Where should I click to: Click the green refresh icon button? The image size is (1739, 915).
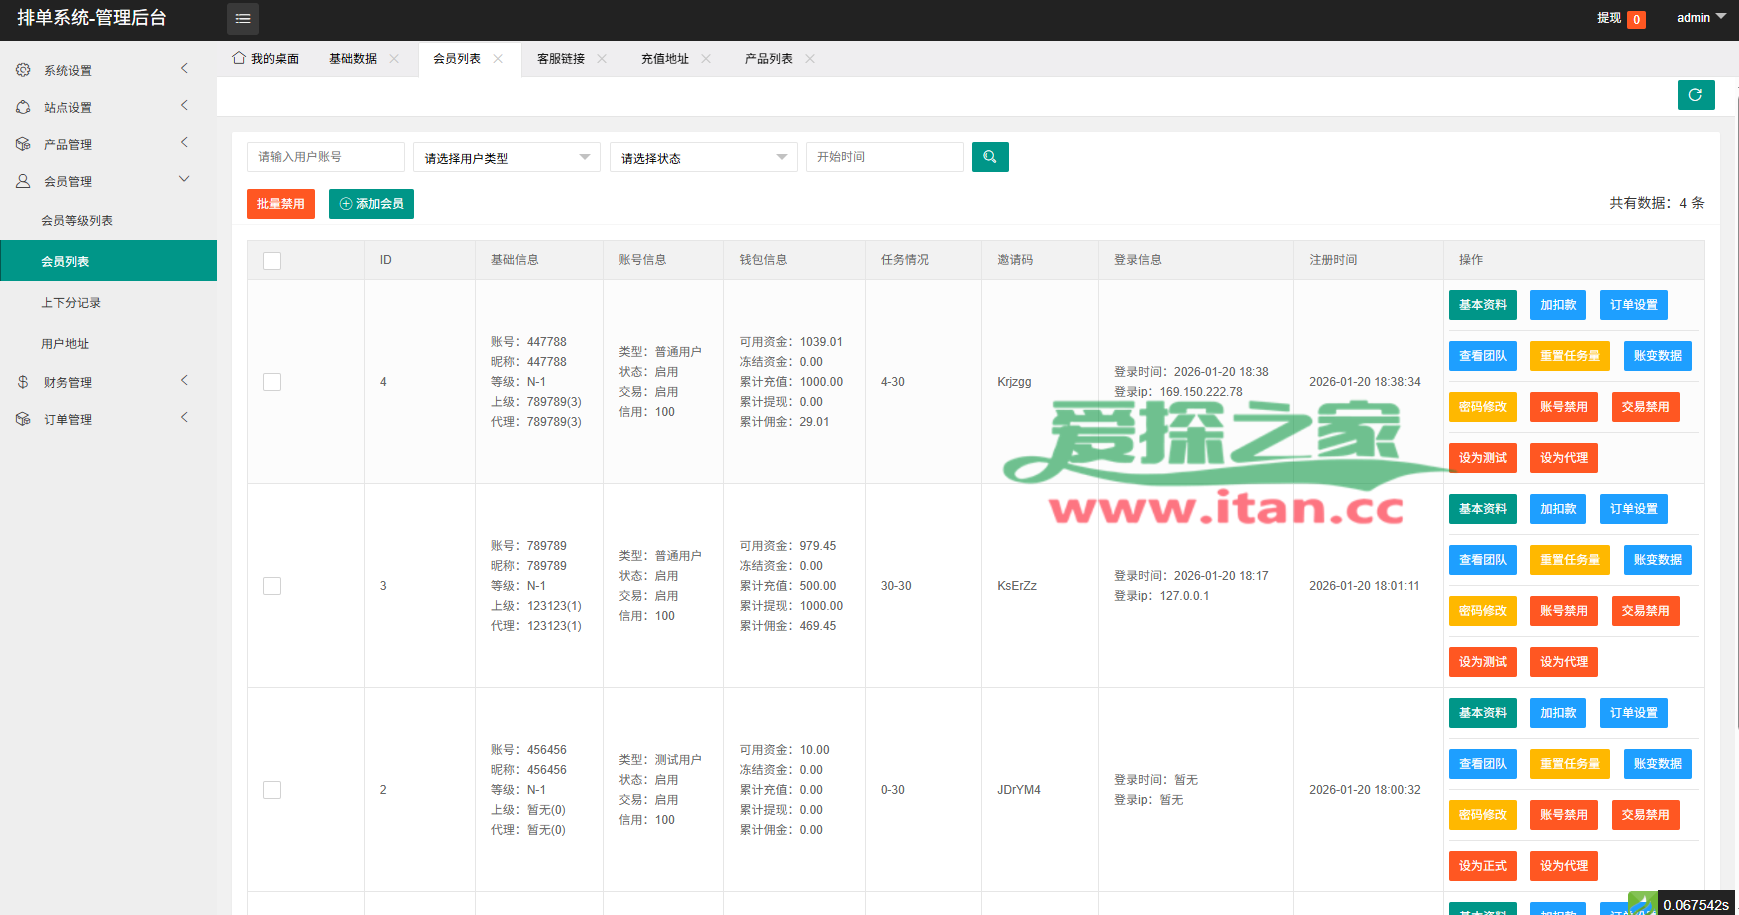tap(1695, 95)
